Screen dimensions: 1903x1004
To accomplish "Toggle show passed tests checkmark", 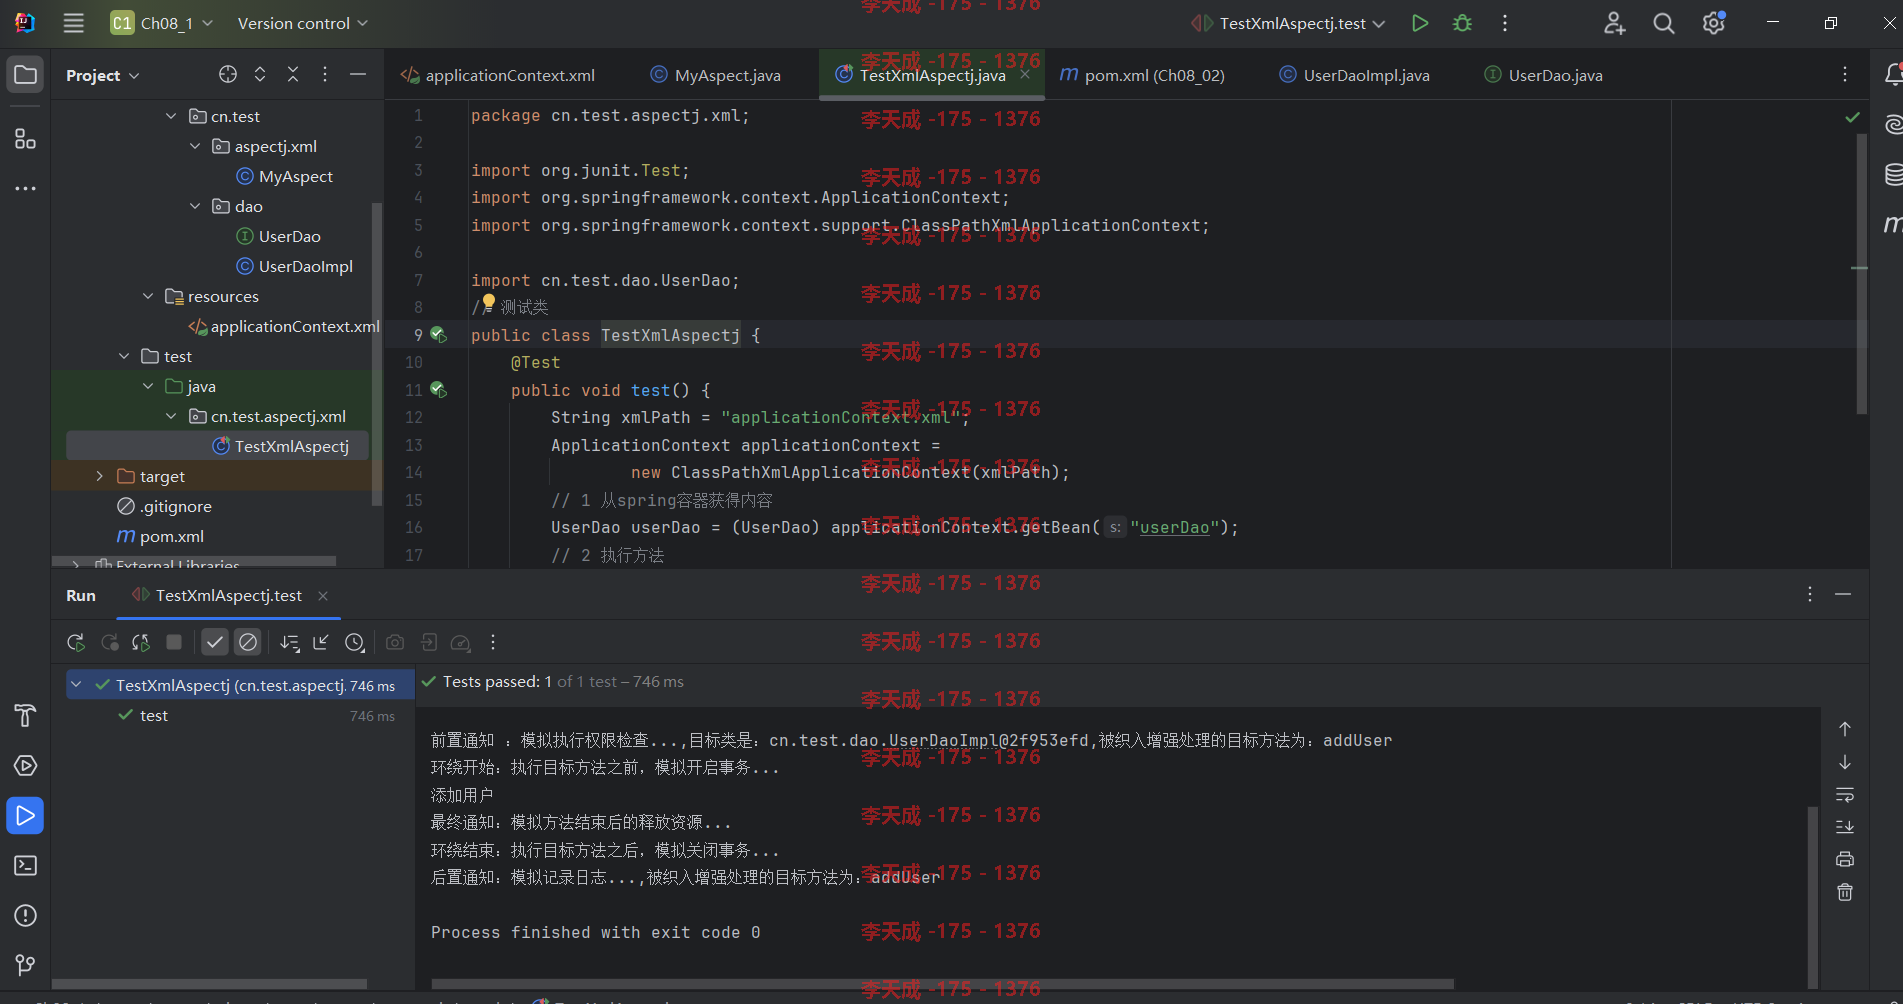I will coord(215,642).
